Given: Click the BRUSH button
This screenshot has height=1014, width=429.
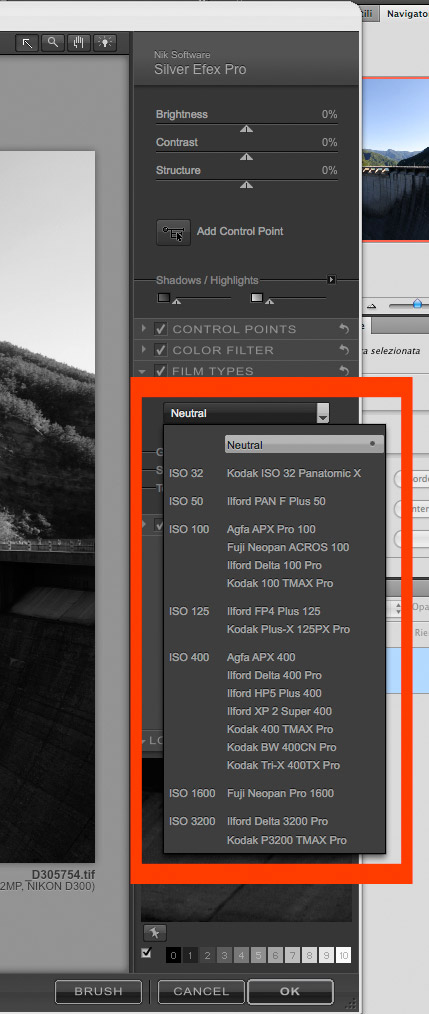Looking at the screenshot, I should coord(98,991).
